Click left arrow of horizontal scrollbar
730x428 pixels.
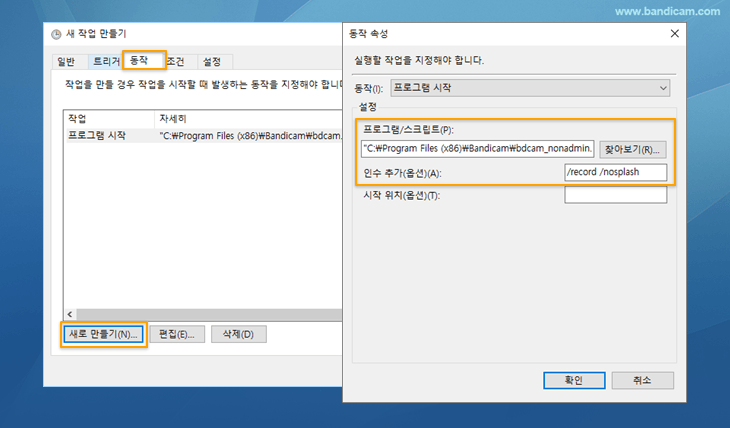tap(70, 314)
